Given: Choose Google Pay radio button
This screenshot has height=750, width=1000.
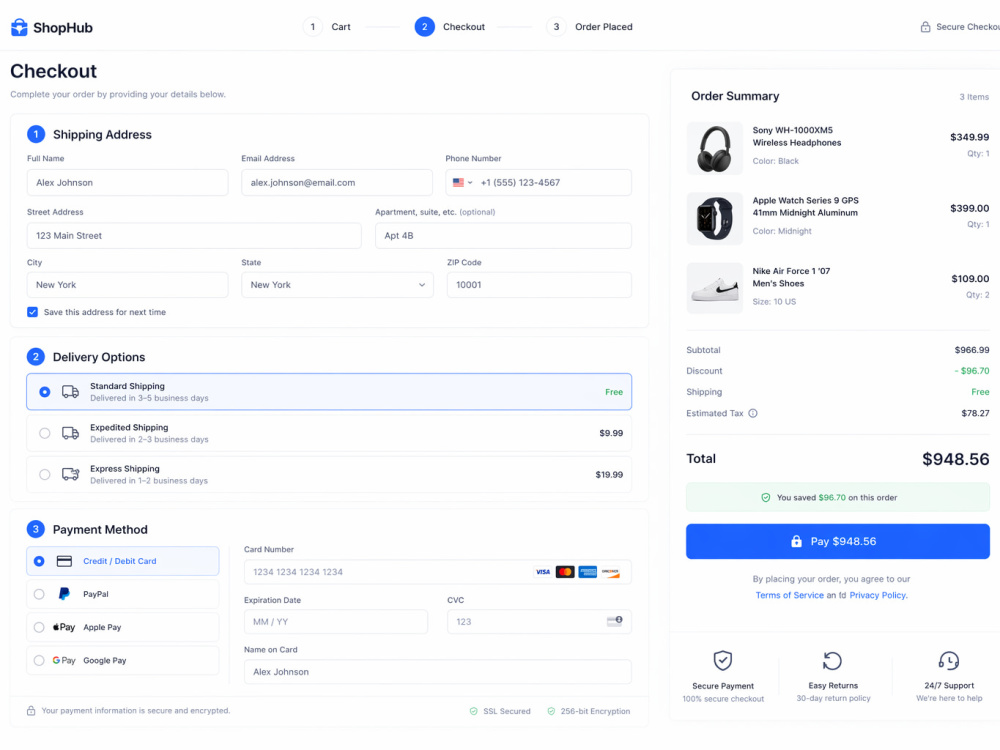Looking at the screenshot, I should 39,660.
